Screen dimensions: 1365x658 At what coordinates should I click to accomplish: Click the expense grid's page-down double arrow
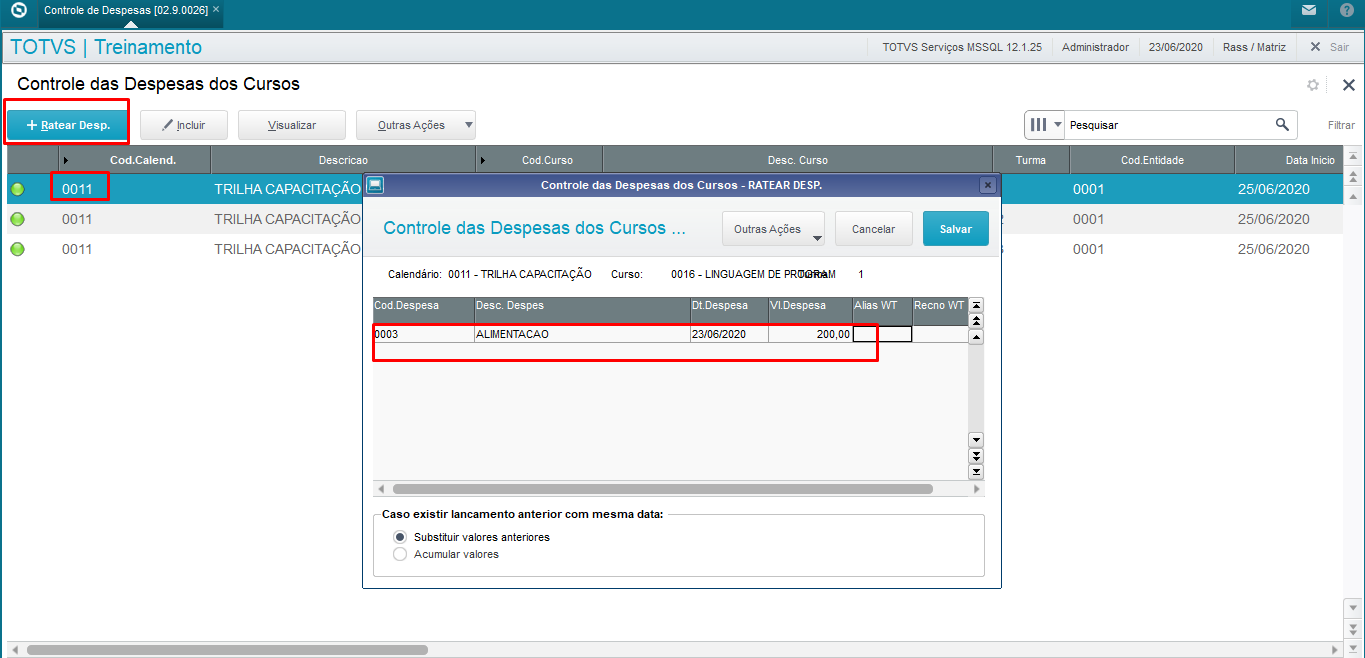point(977,456)
